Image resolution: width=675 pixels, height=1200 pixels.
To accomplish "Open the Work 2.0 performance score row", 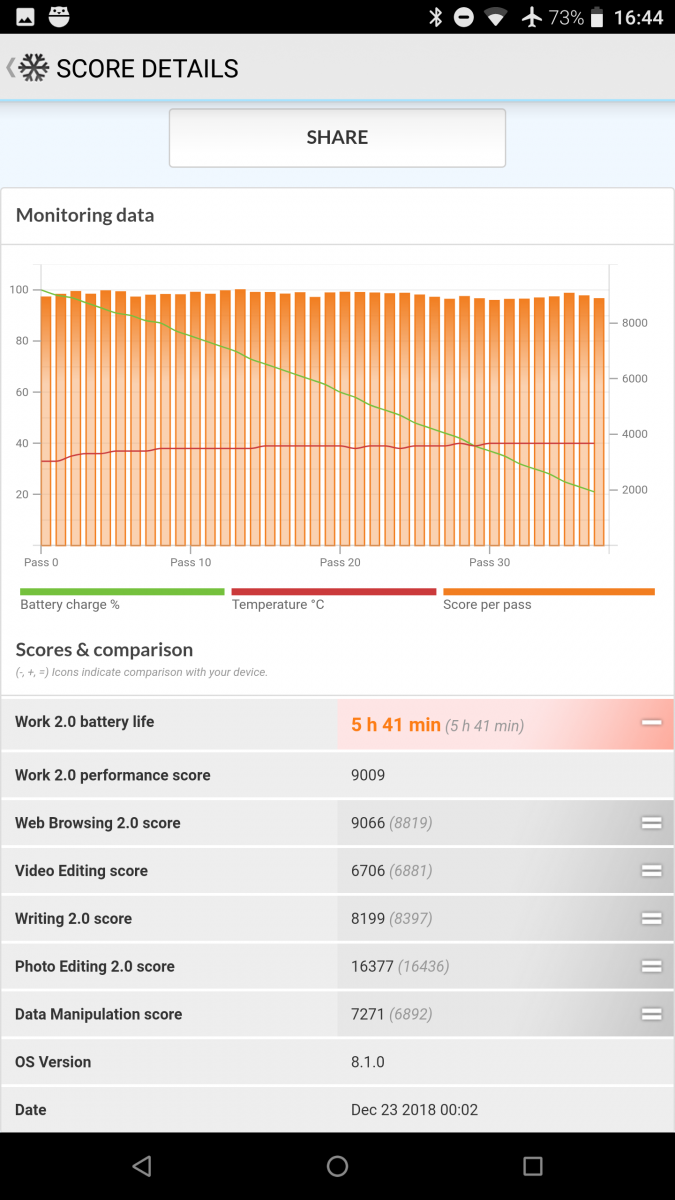I will pyautogui.click(x=337, y=775).
